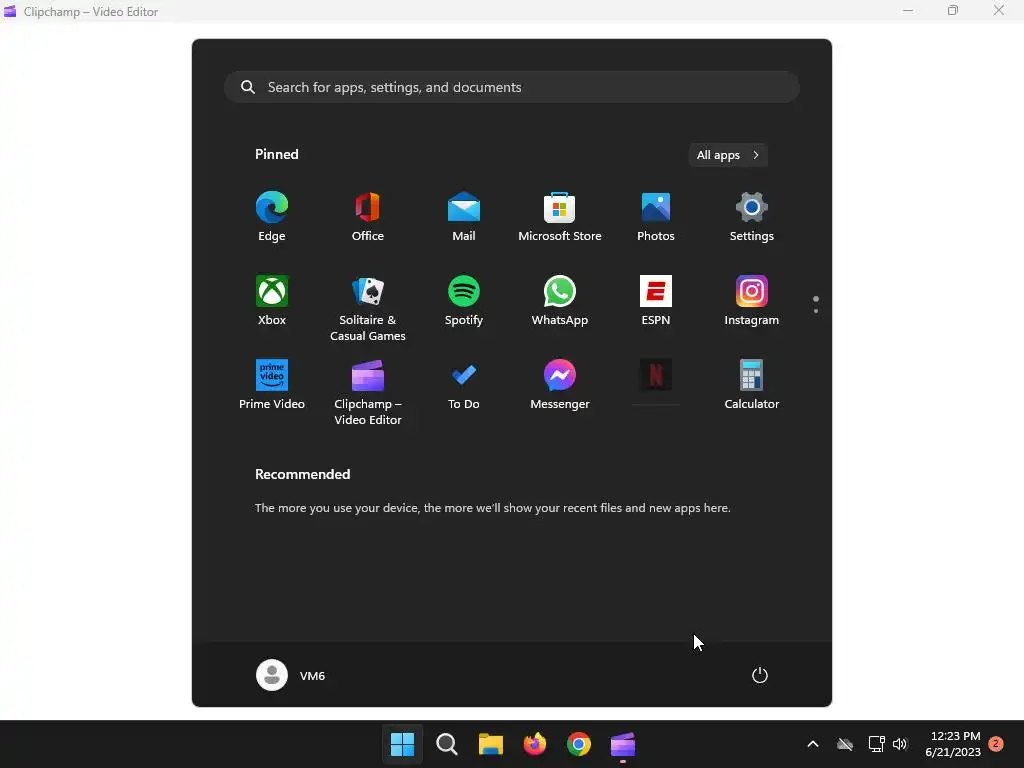Launch the To Do app
1024x768 pixels.
464,385
